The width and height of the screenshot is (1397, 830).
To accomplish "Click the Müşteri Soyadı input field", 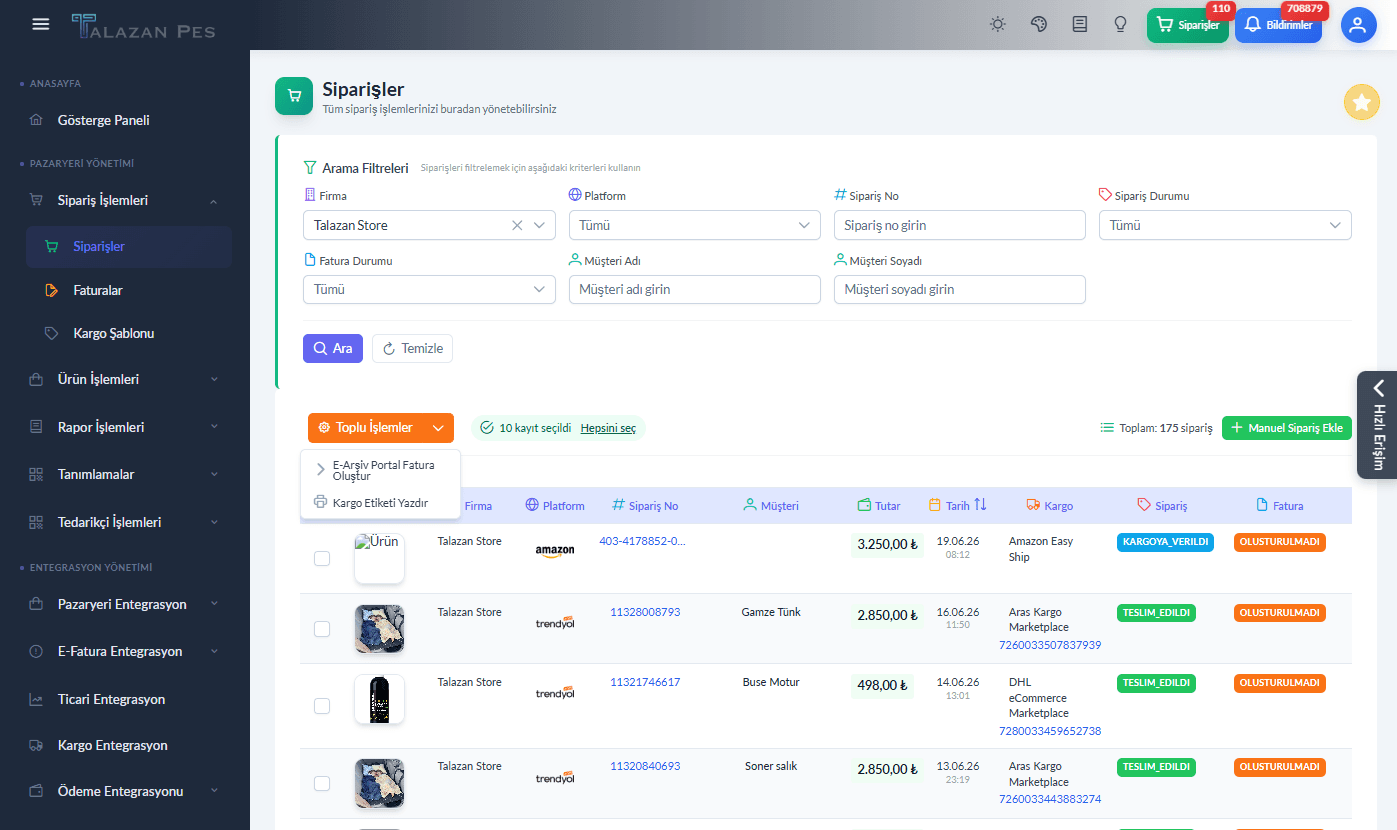I will (959, 289).
